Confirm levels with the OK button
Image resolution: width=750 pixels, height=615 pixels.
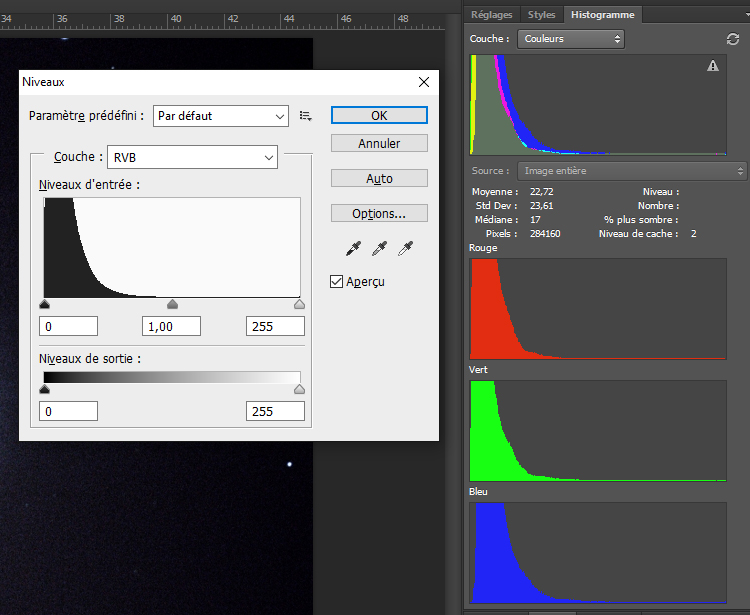tap(379, 115)
